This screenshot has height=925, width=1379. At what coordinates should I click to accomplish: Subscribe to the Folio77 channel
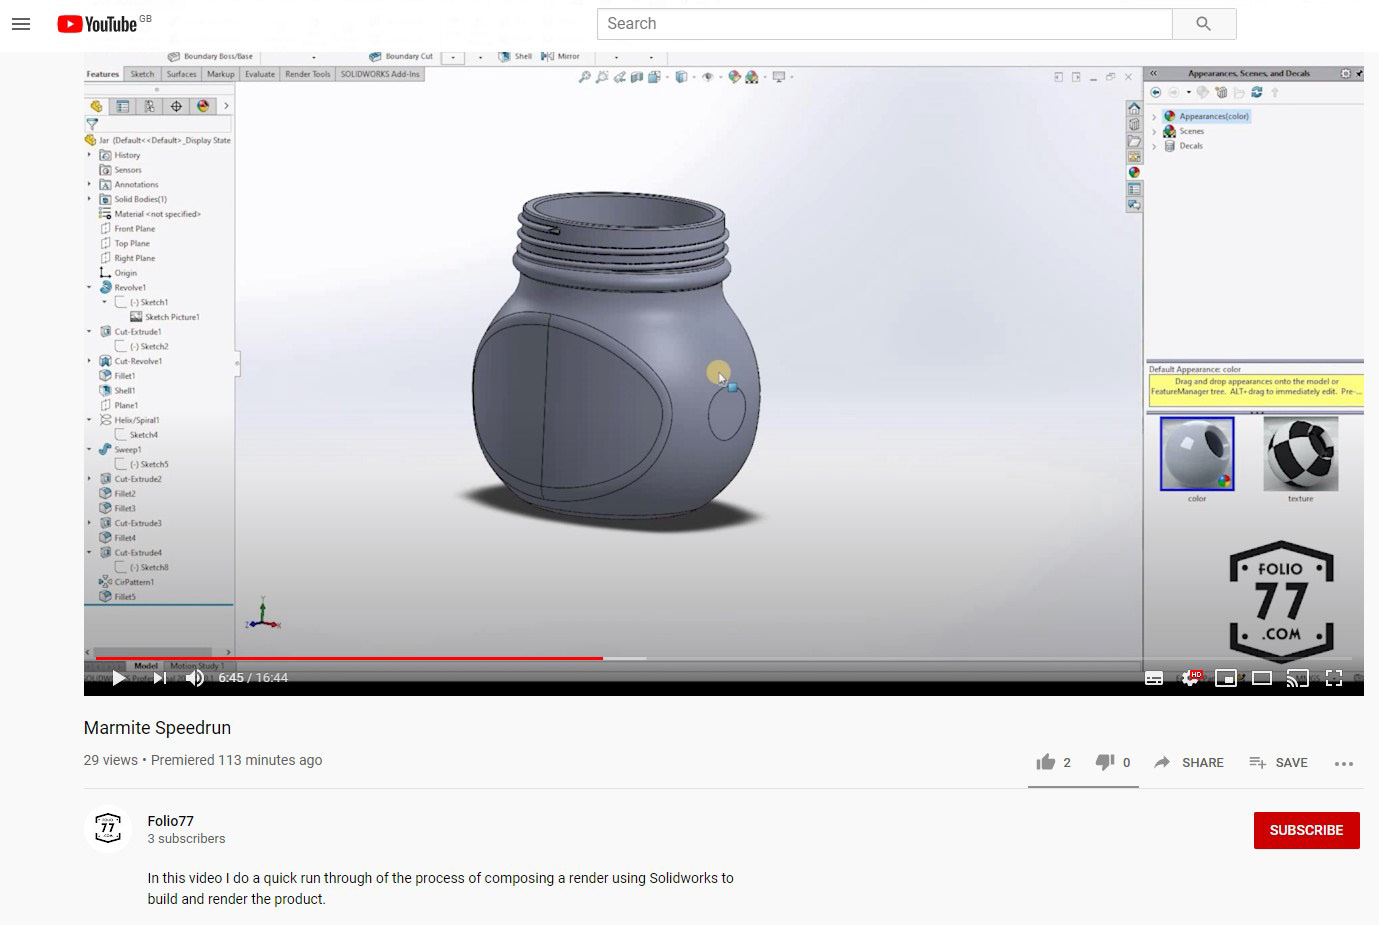1306,830
